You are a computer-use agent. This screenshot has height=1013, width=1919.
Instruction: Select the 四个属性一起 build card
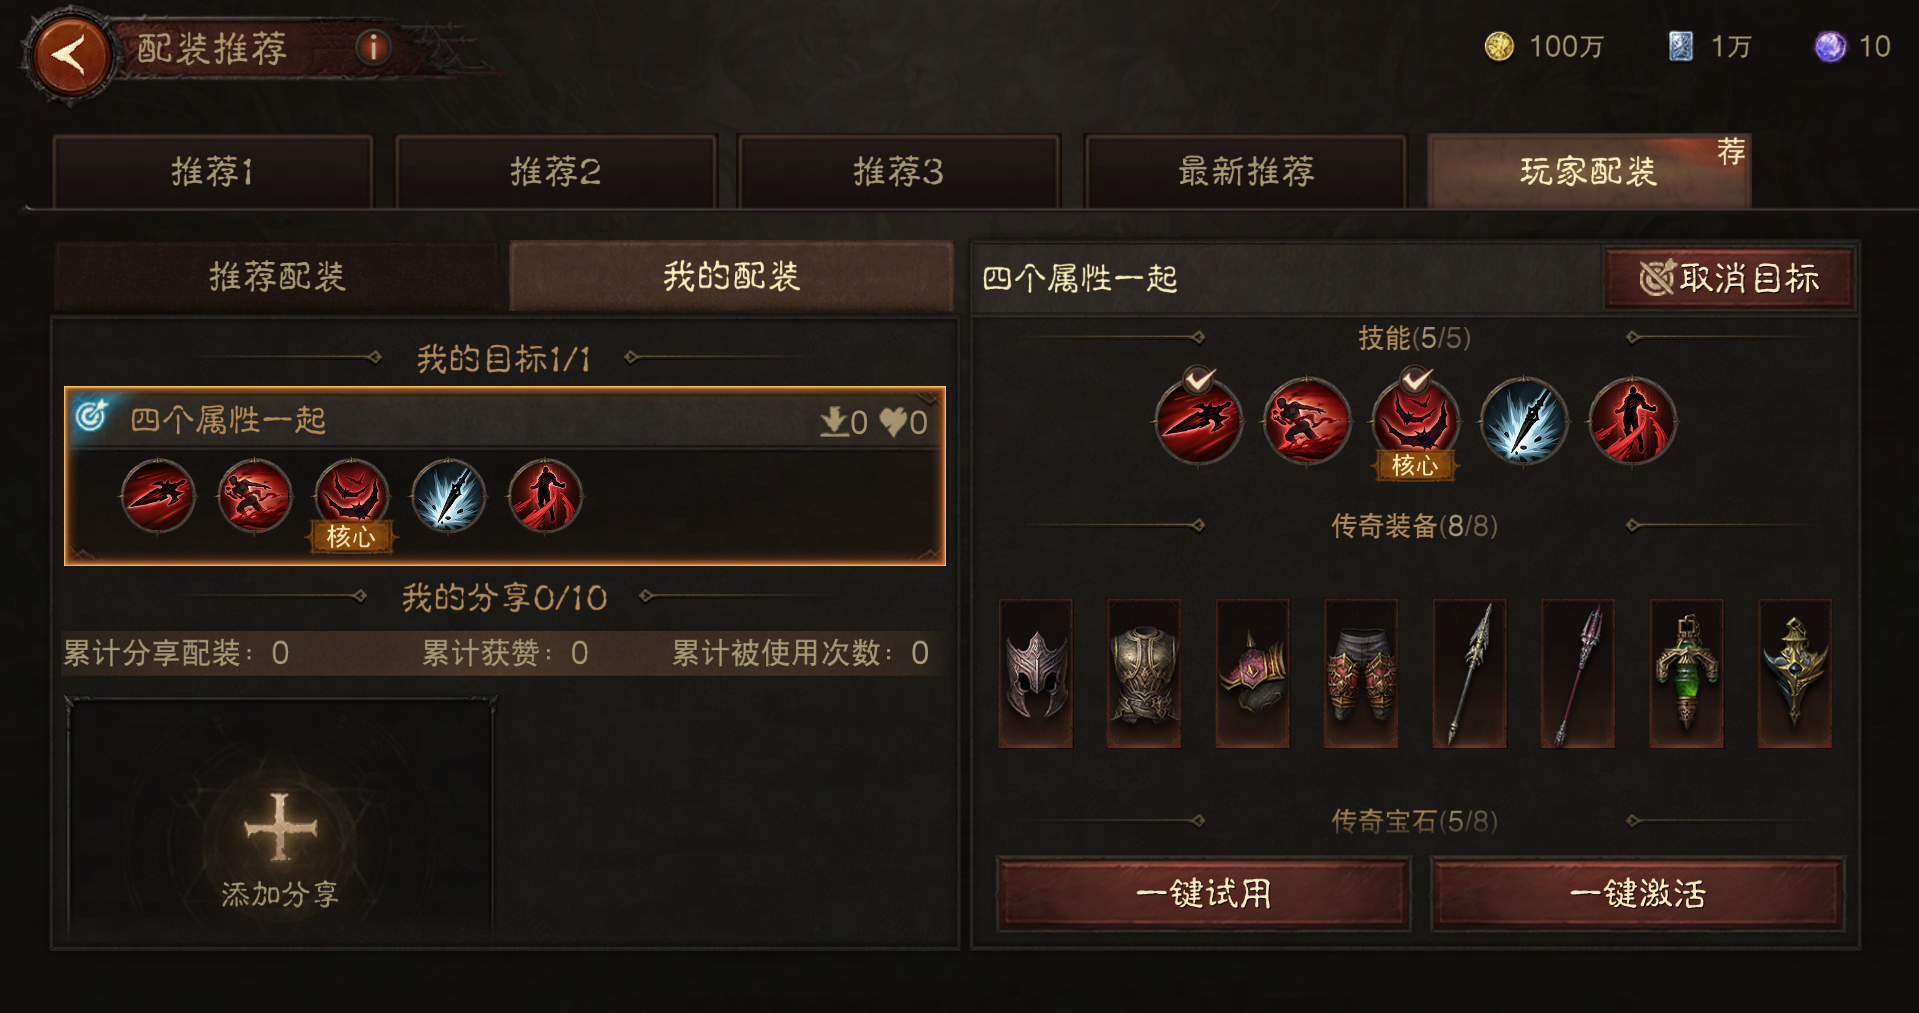(x=505, y=476)
